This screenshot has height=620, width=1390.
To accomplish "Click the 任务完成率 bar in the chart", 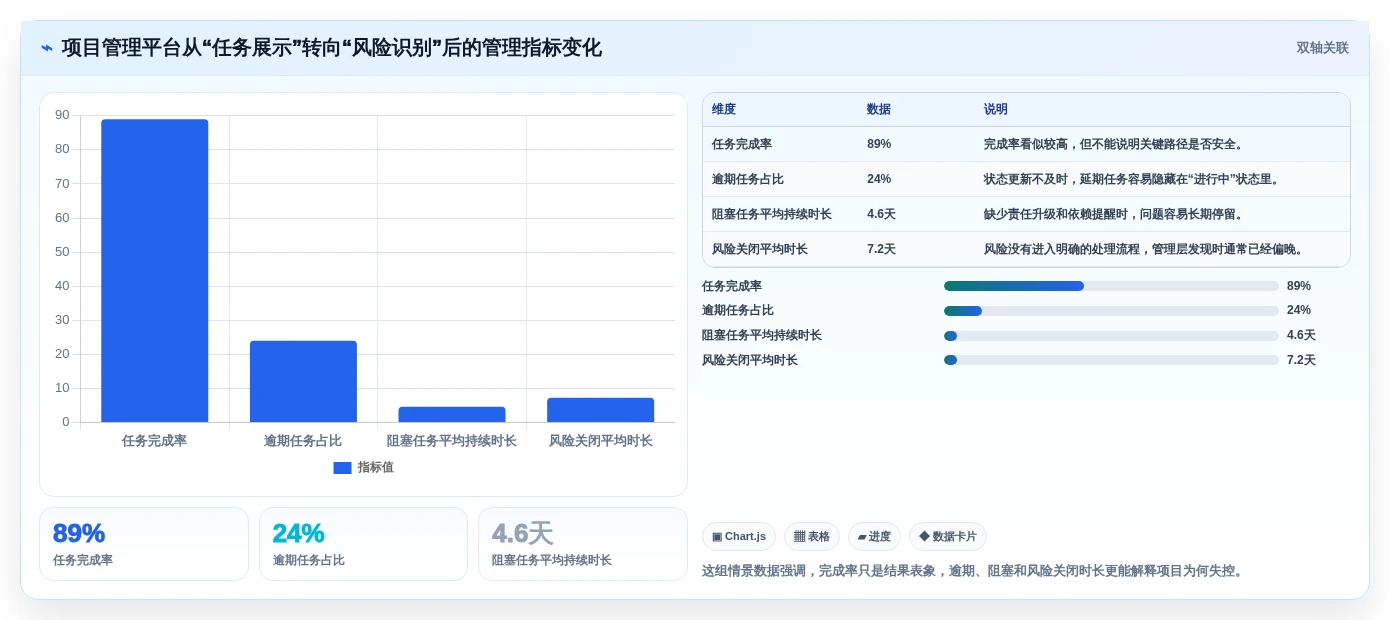I will coord(155,270).
